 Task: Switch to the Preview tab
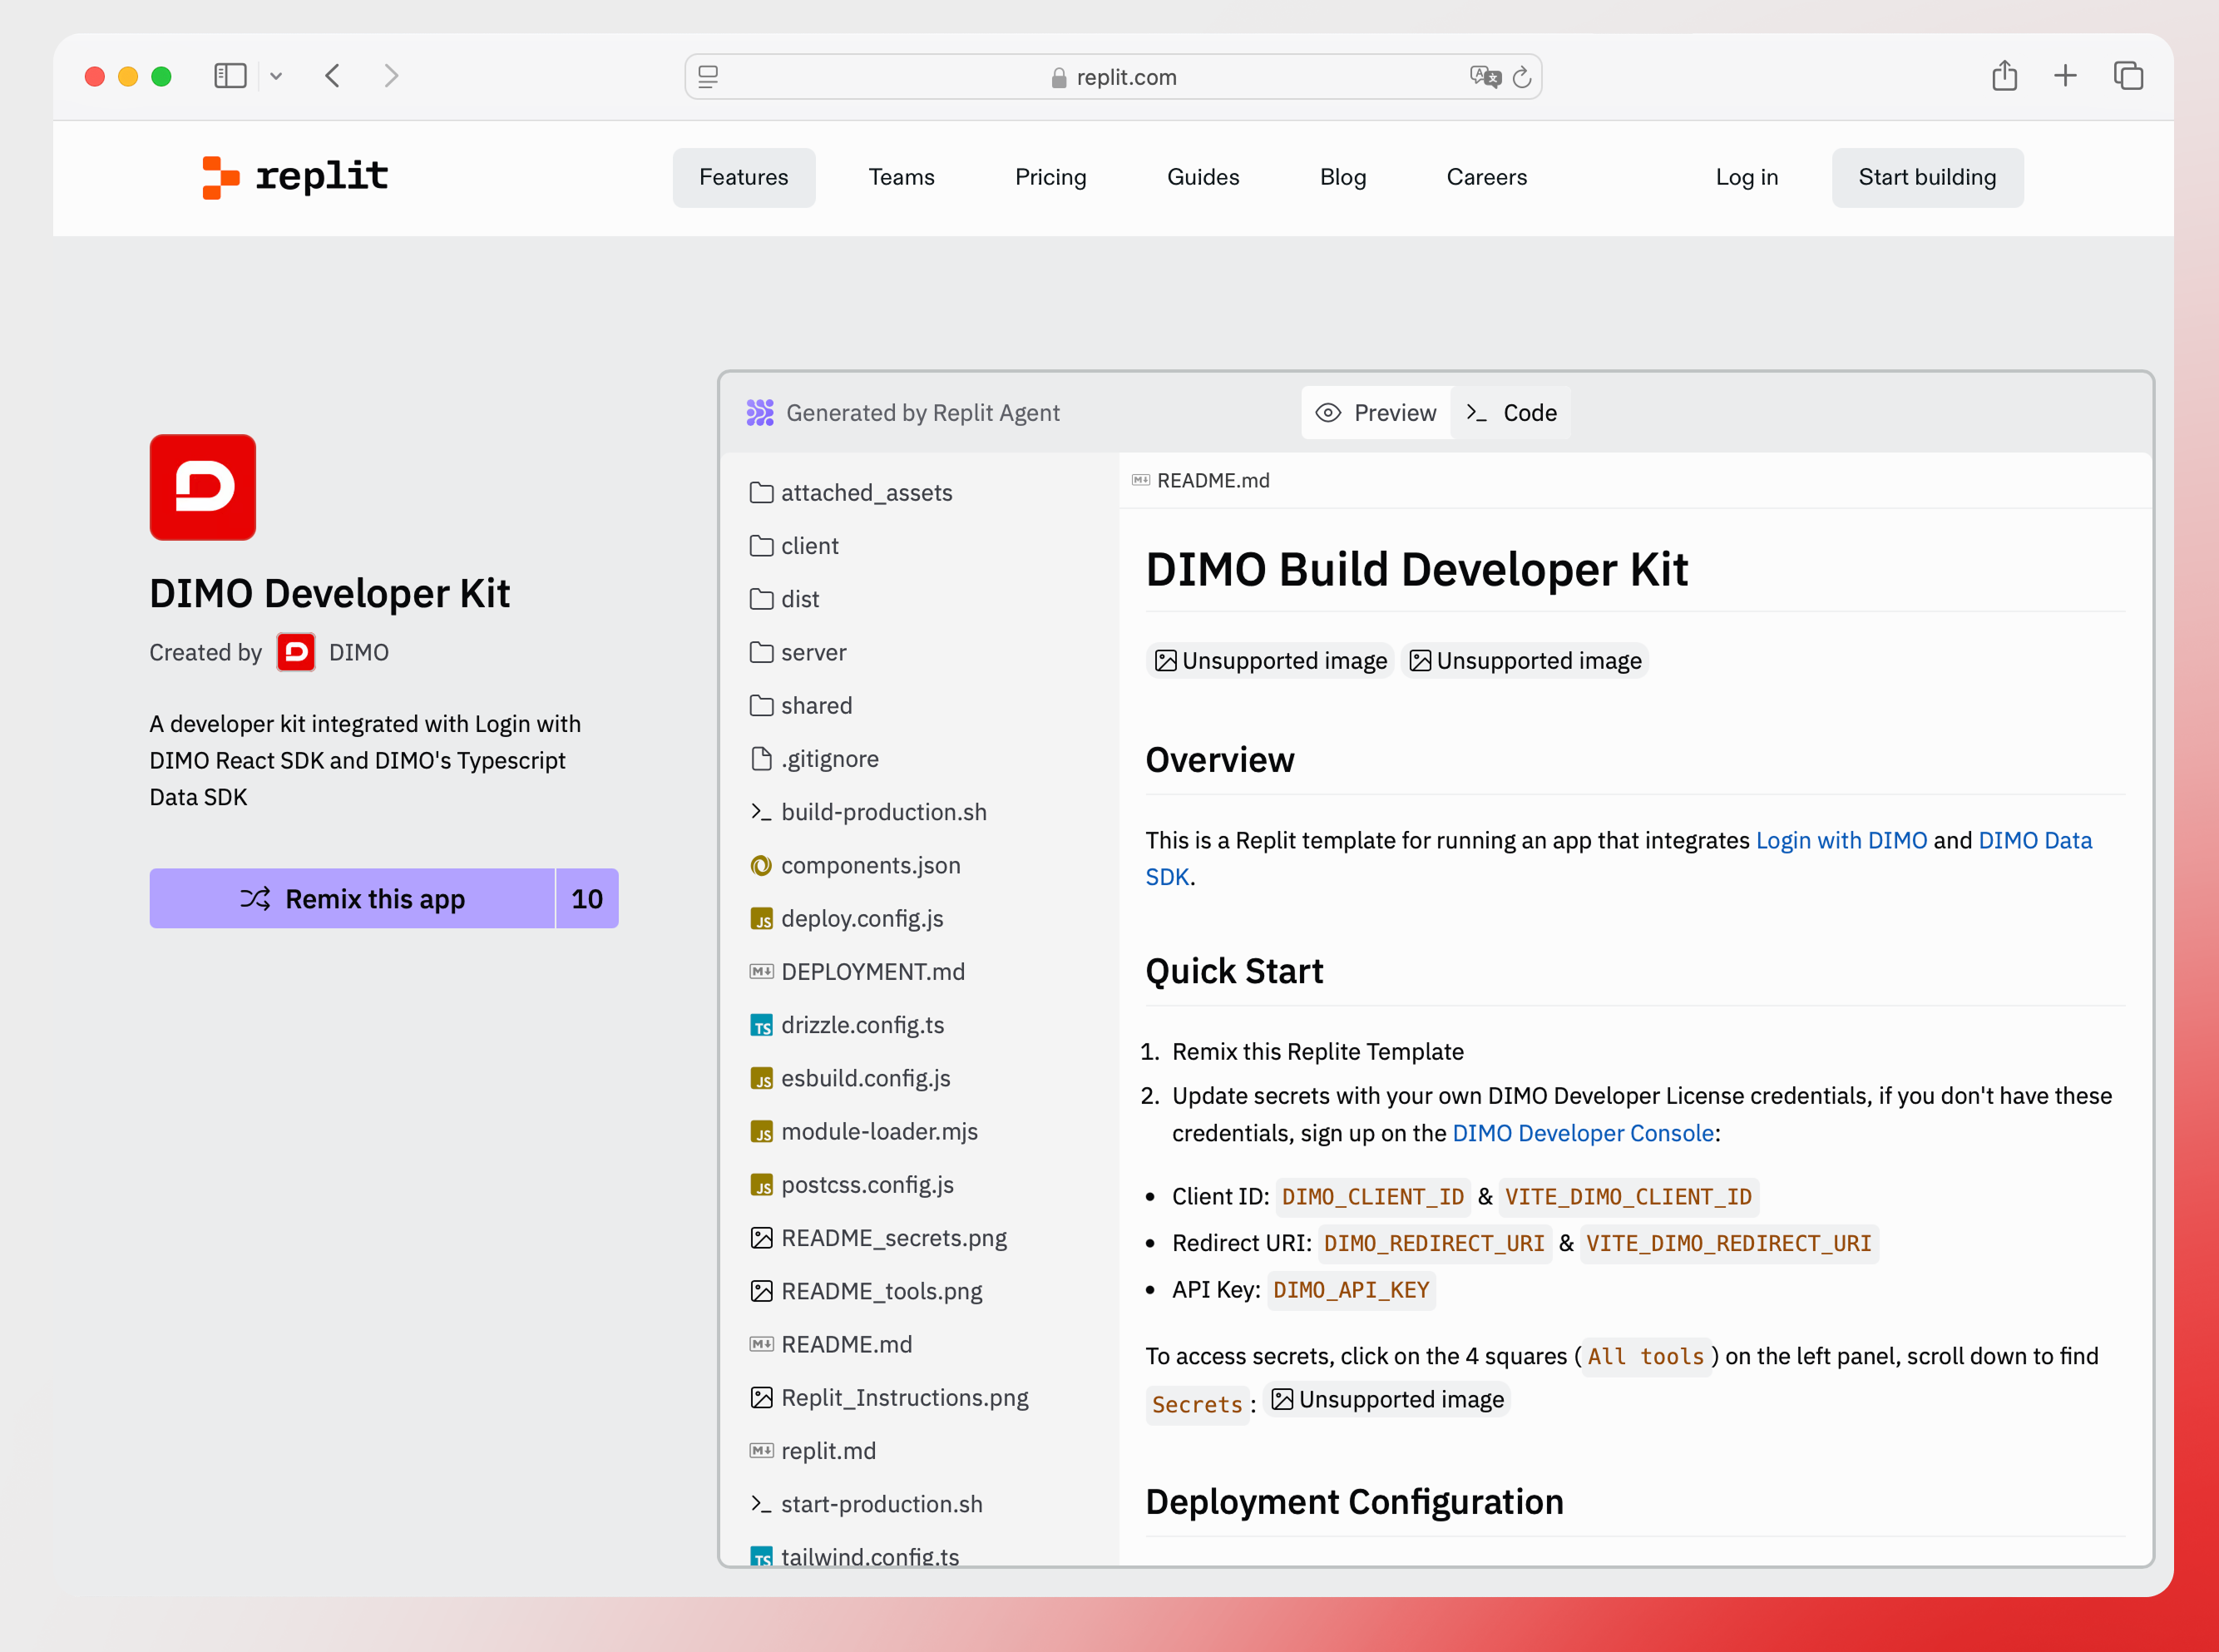coord(1376,412)
